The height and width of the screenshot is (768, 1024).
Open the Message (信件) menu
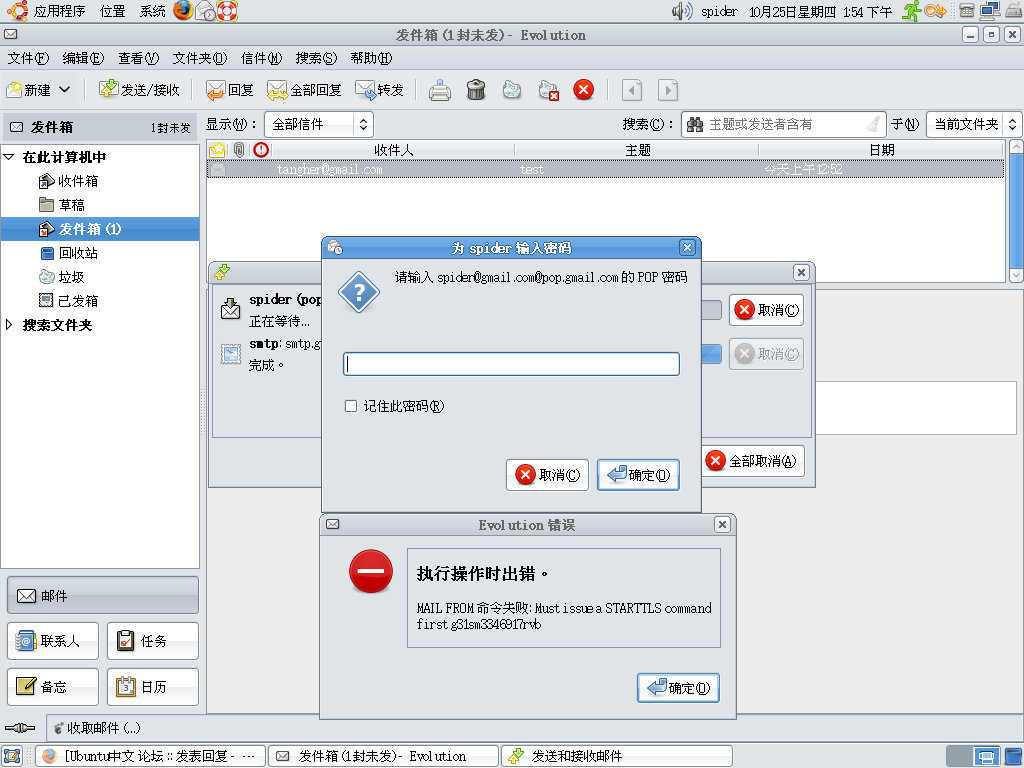pos(261,58)
